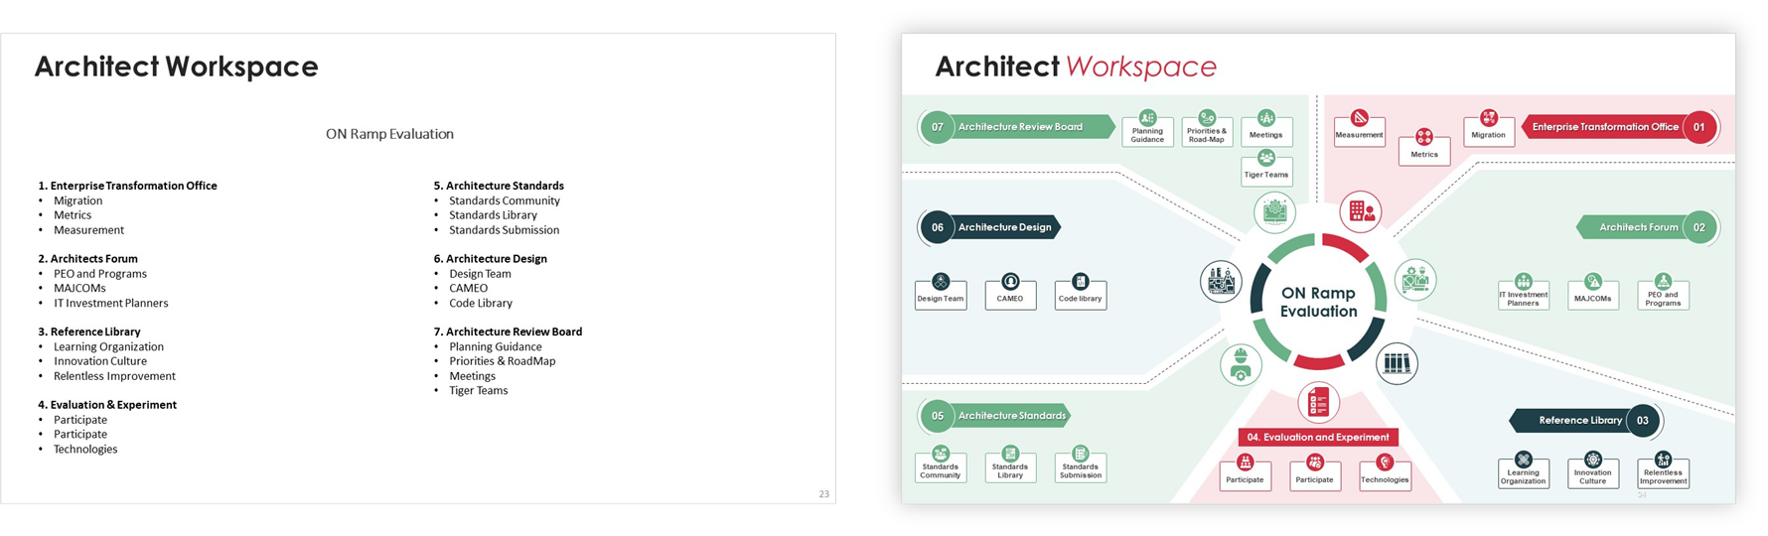The image size is (1768, 536).
Task: Click the Design Team icon tile
Action: (940, 291)
